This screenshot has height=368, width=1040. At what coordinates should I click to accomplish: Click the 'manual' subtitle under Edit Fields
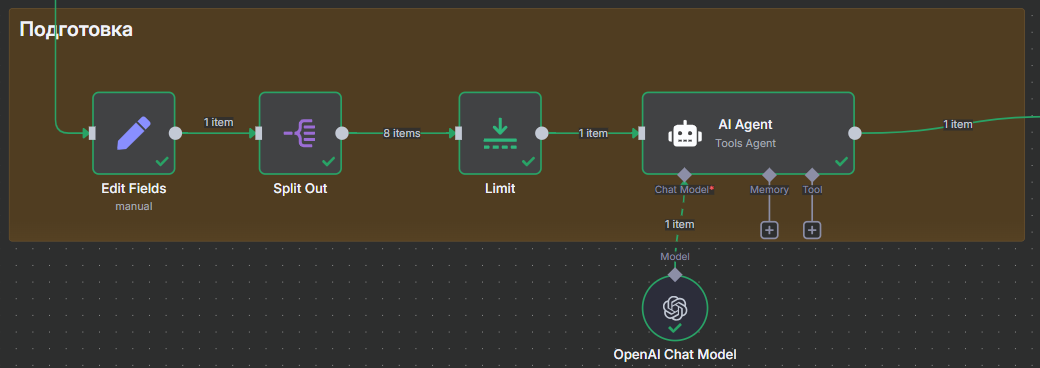pyautogui.click(x=133, y=206)
